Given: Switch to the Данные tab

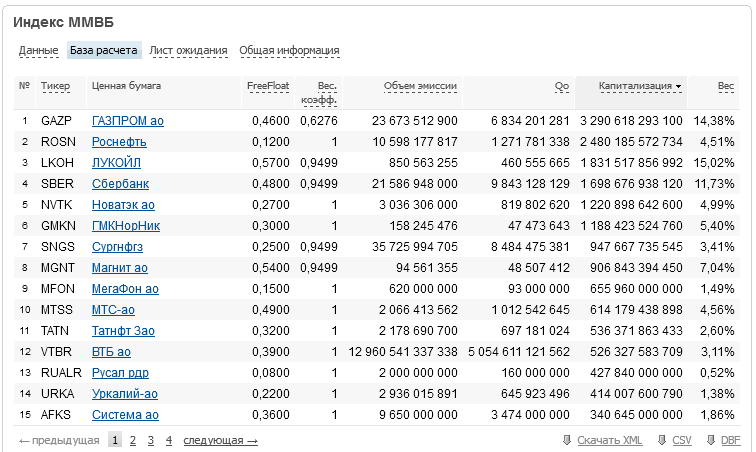Looking at the screenshot, I should click(39, 50).
